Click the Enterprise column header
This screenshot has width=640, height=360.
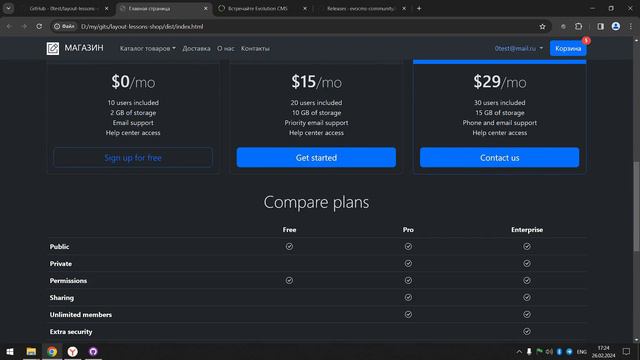tap(527, 229)
